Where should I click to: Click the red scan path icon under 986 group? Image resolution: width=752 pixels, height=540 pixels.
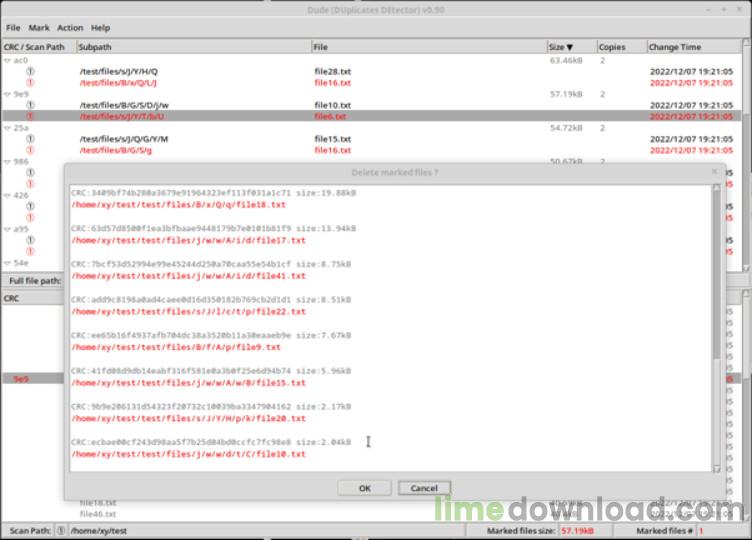pos(30,184)
